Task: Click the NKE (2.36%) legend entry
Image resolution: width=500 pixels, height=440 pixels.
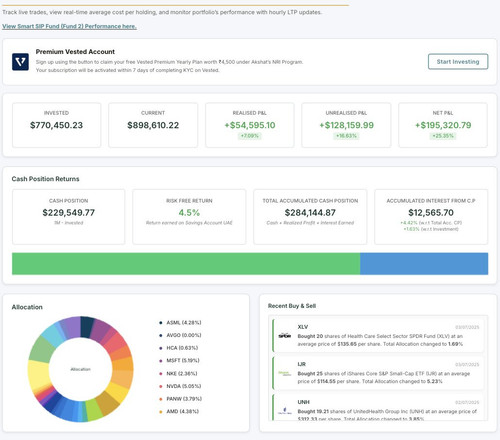Action: (x=178, y=374)
